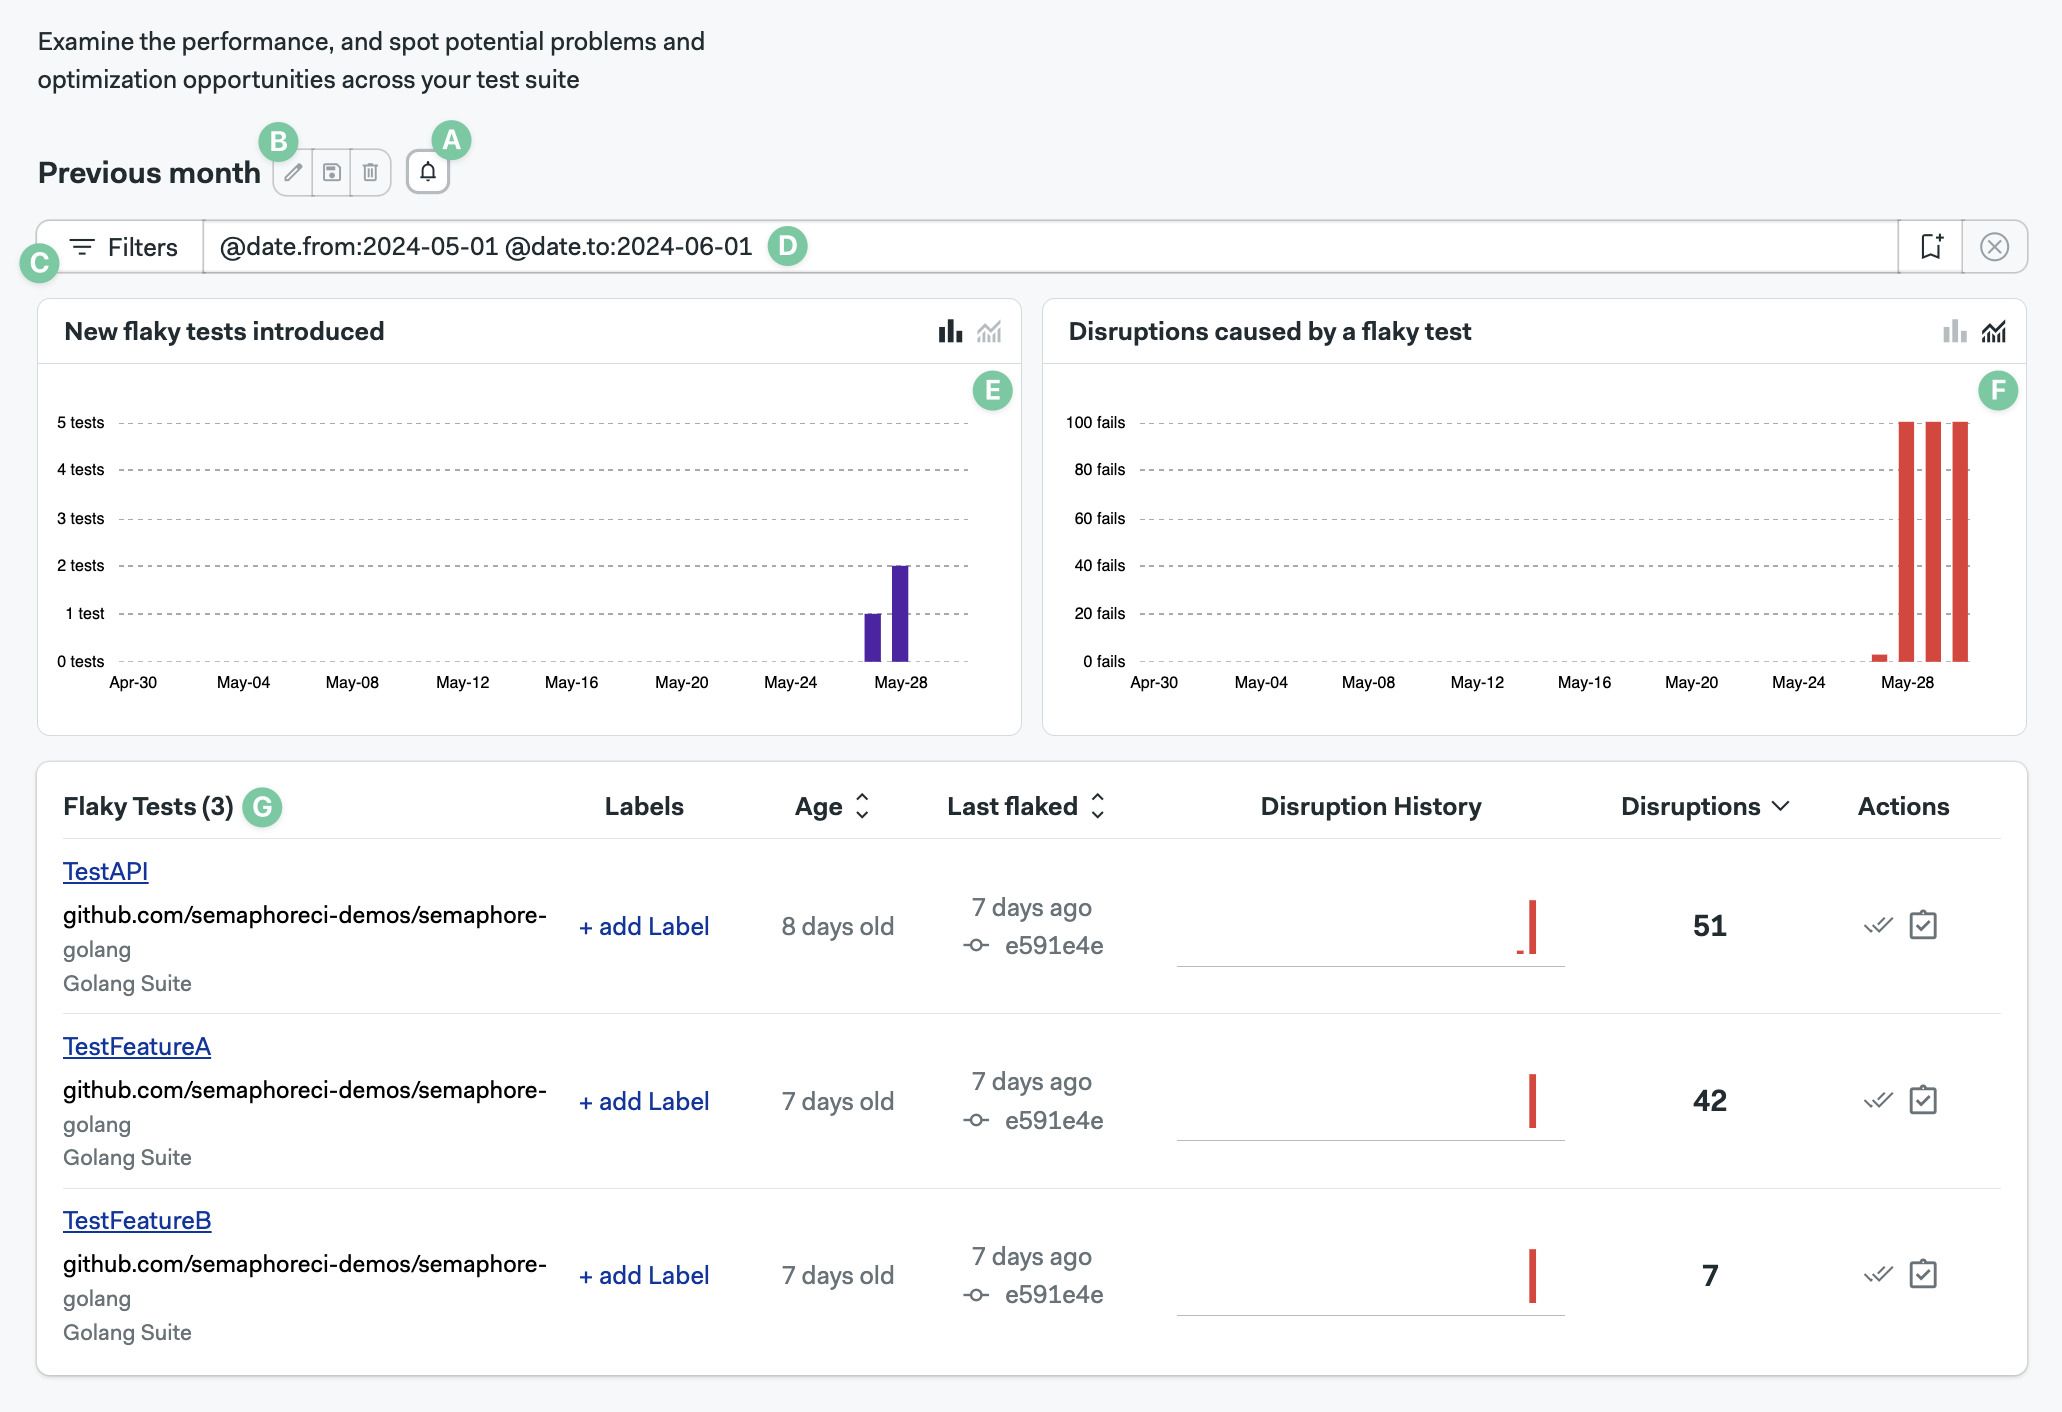Open the TestFeatureA test link
The width and height of the screenshot is (2062, 1412).
click(137, 1046)
